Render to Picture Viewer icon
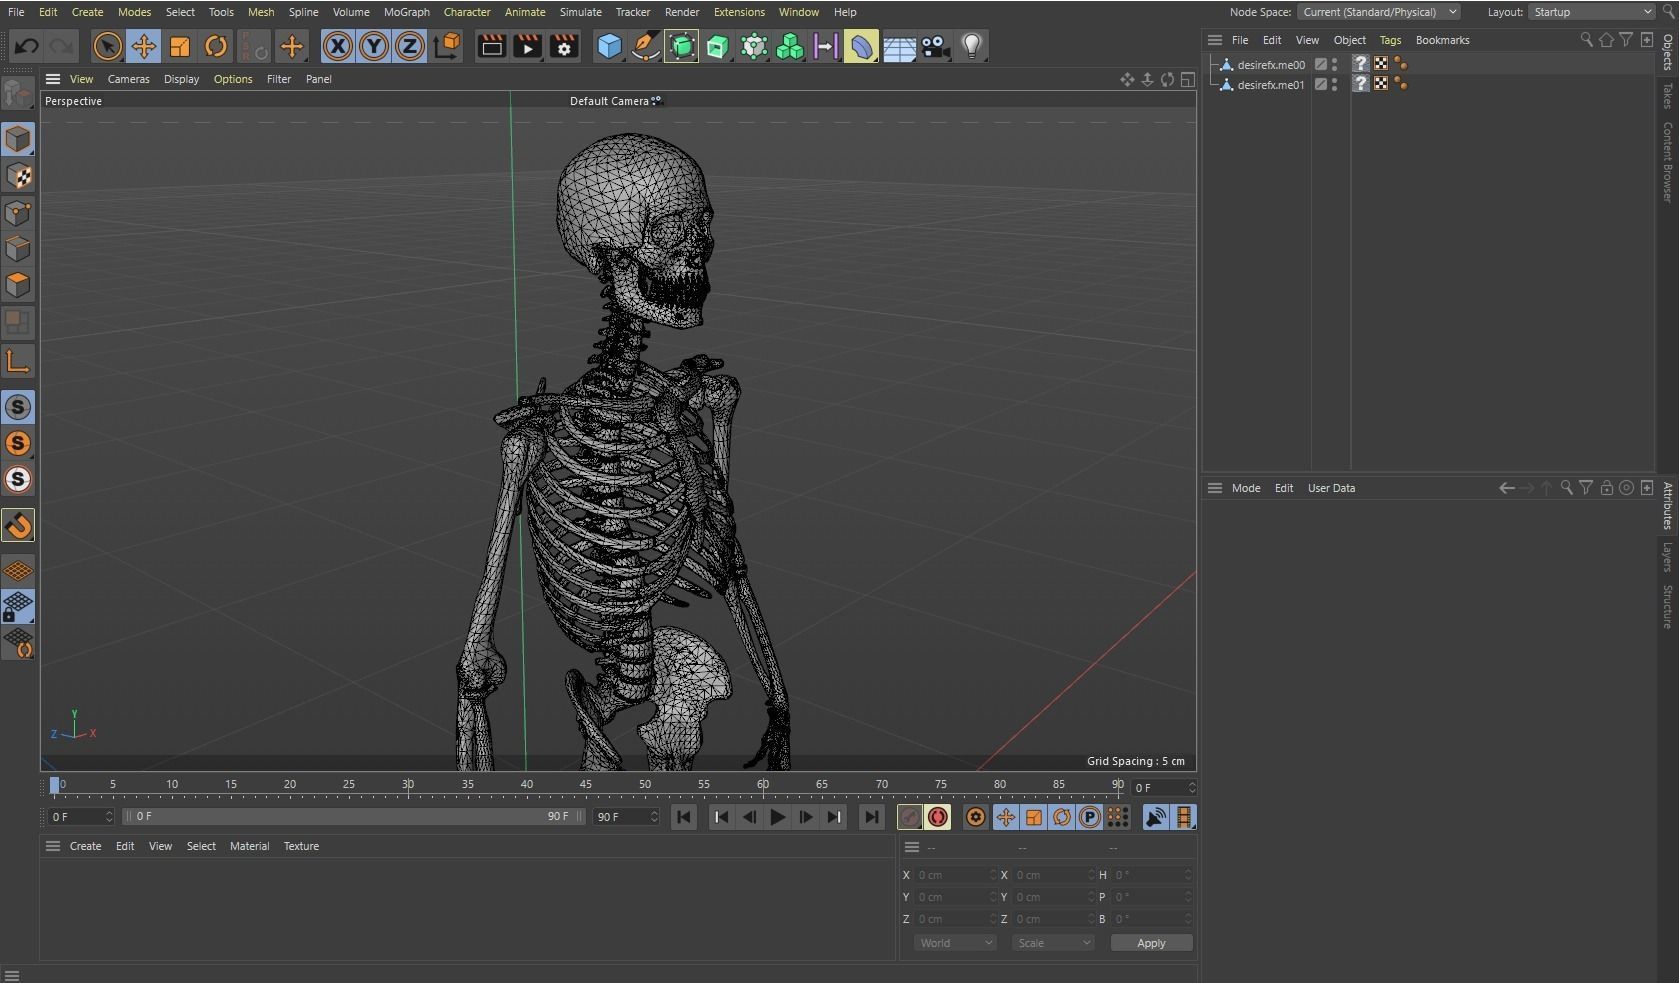Screen dimensions: 1679x983 (x=527, y=46)
